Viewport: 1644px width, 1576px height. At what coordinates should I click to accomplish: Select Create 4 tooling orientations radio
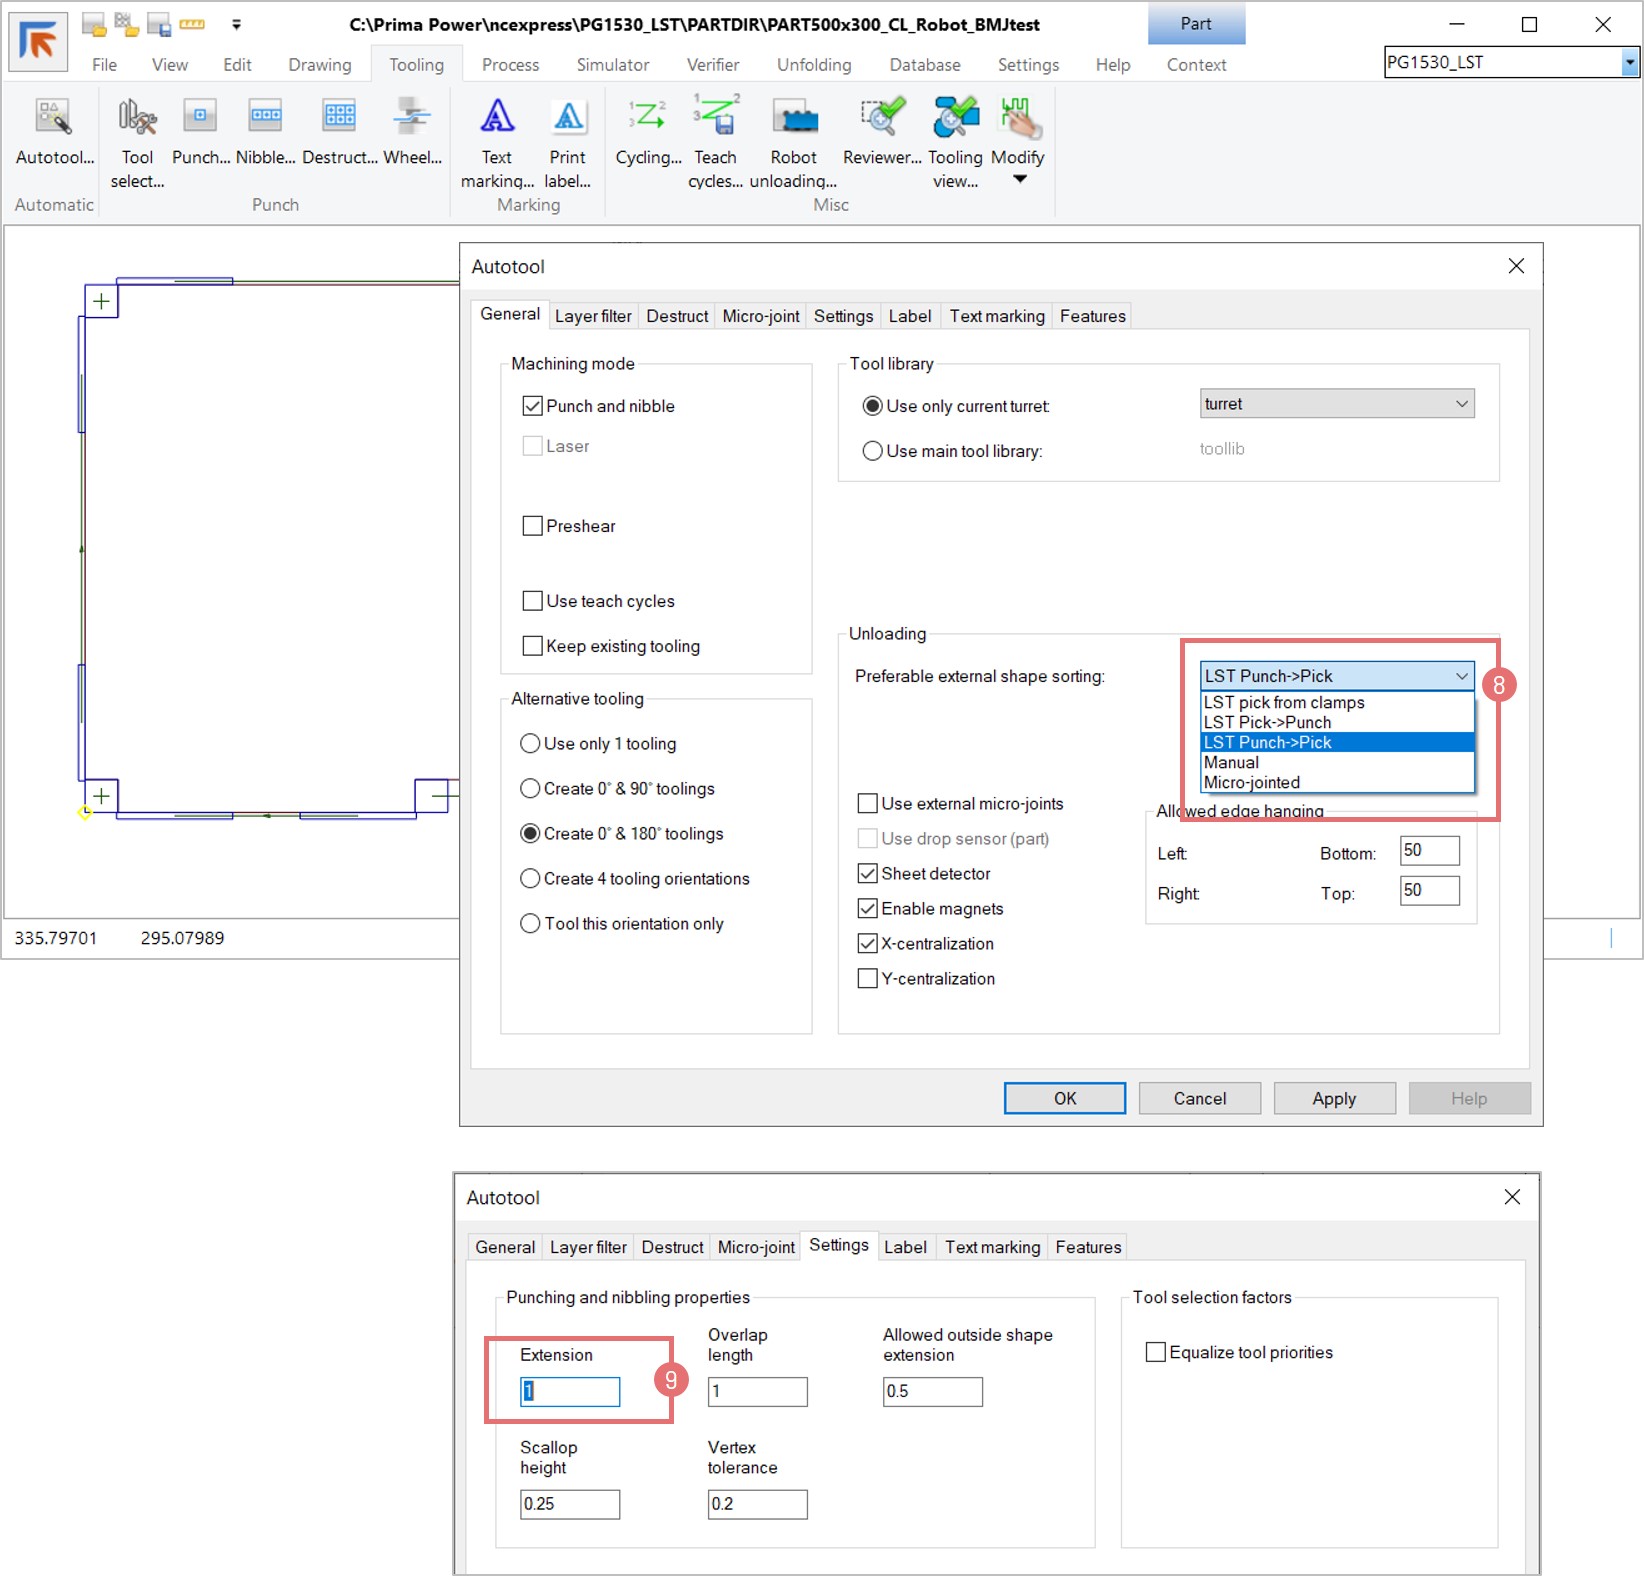tap(530, 879)
